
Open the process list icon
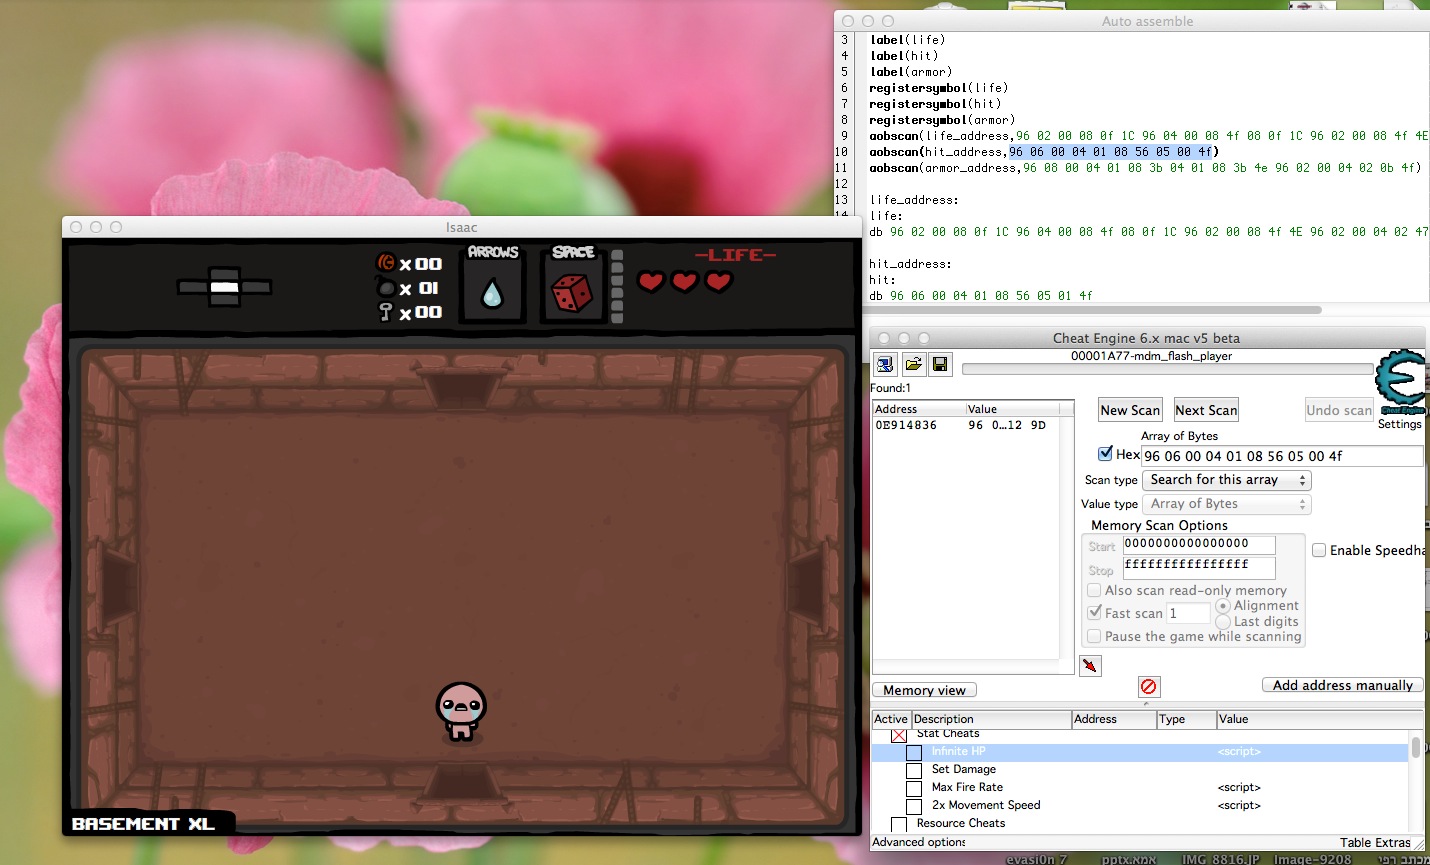click(x=885, y=364)
